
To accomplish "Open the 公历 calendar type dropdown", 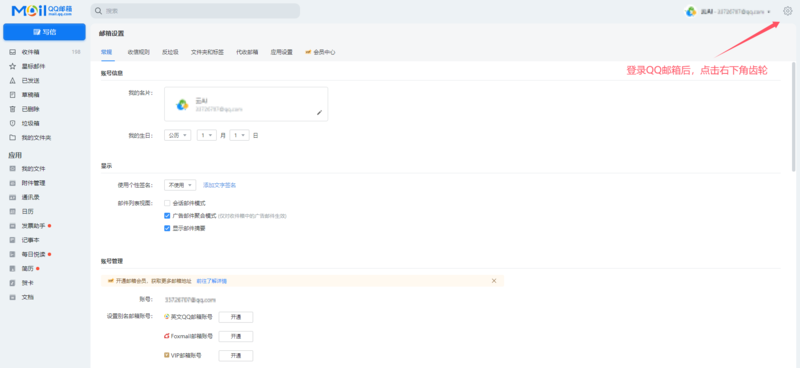I will tap(178, 135).
